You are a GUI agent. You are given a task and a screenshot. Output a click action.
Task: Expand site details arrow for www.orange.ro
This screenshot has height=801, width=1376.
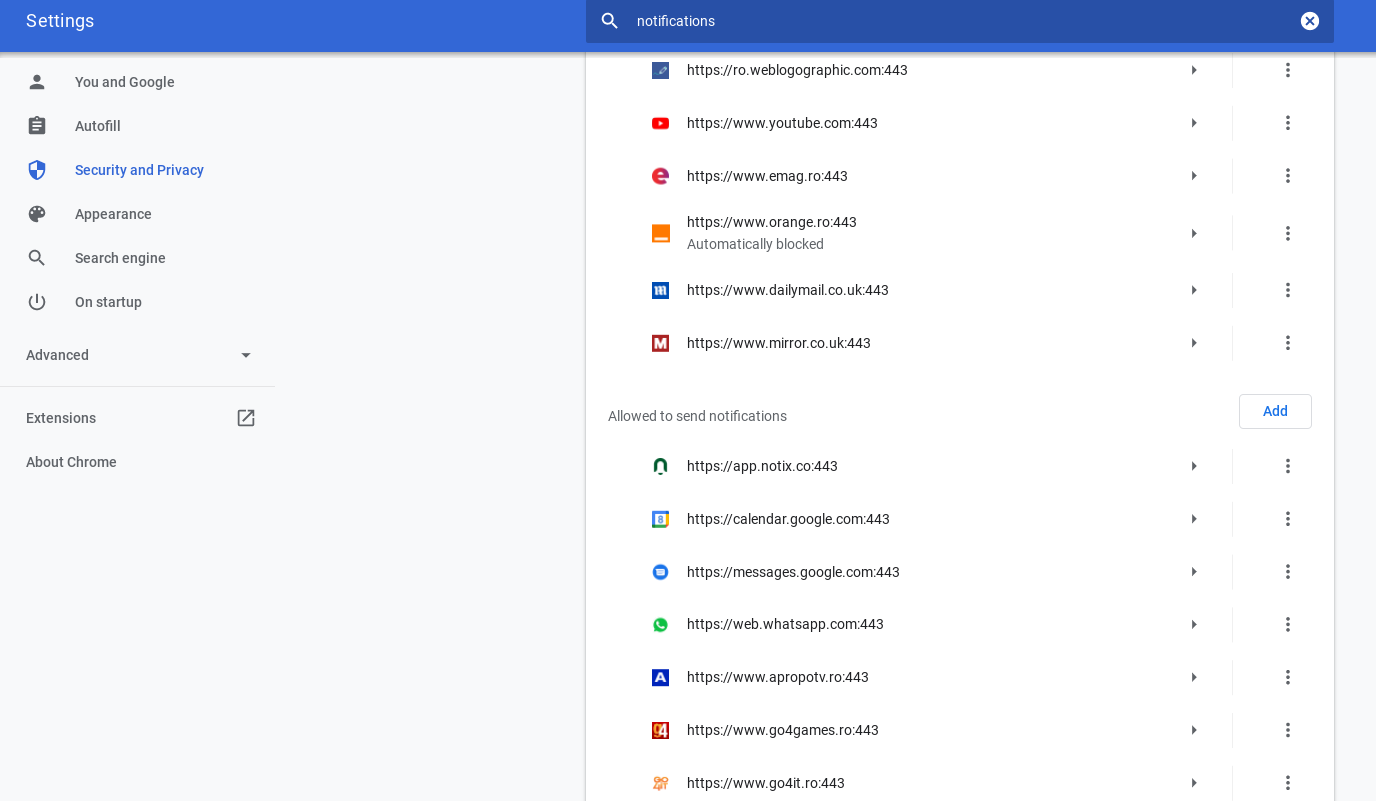(1194, 233)
